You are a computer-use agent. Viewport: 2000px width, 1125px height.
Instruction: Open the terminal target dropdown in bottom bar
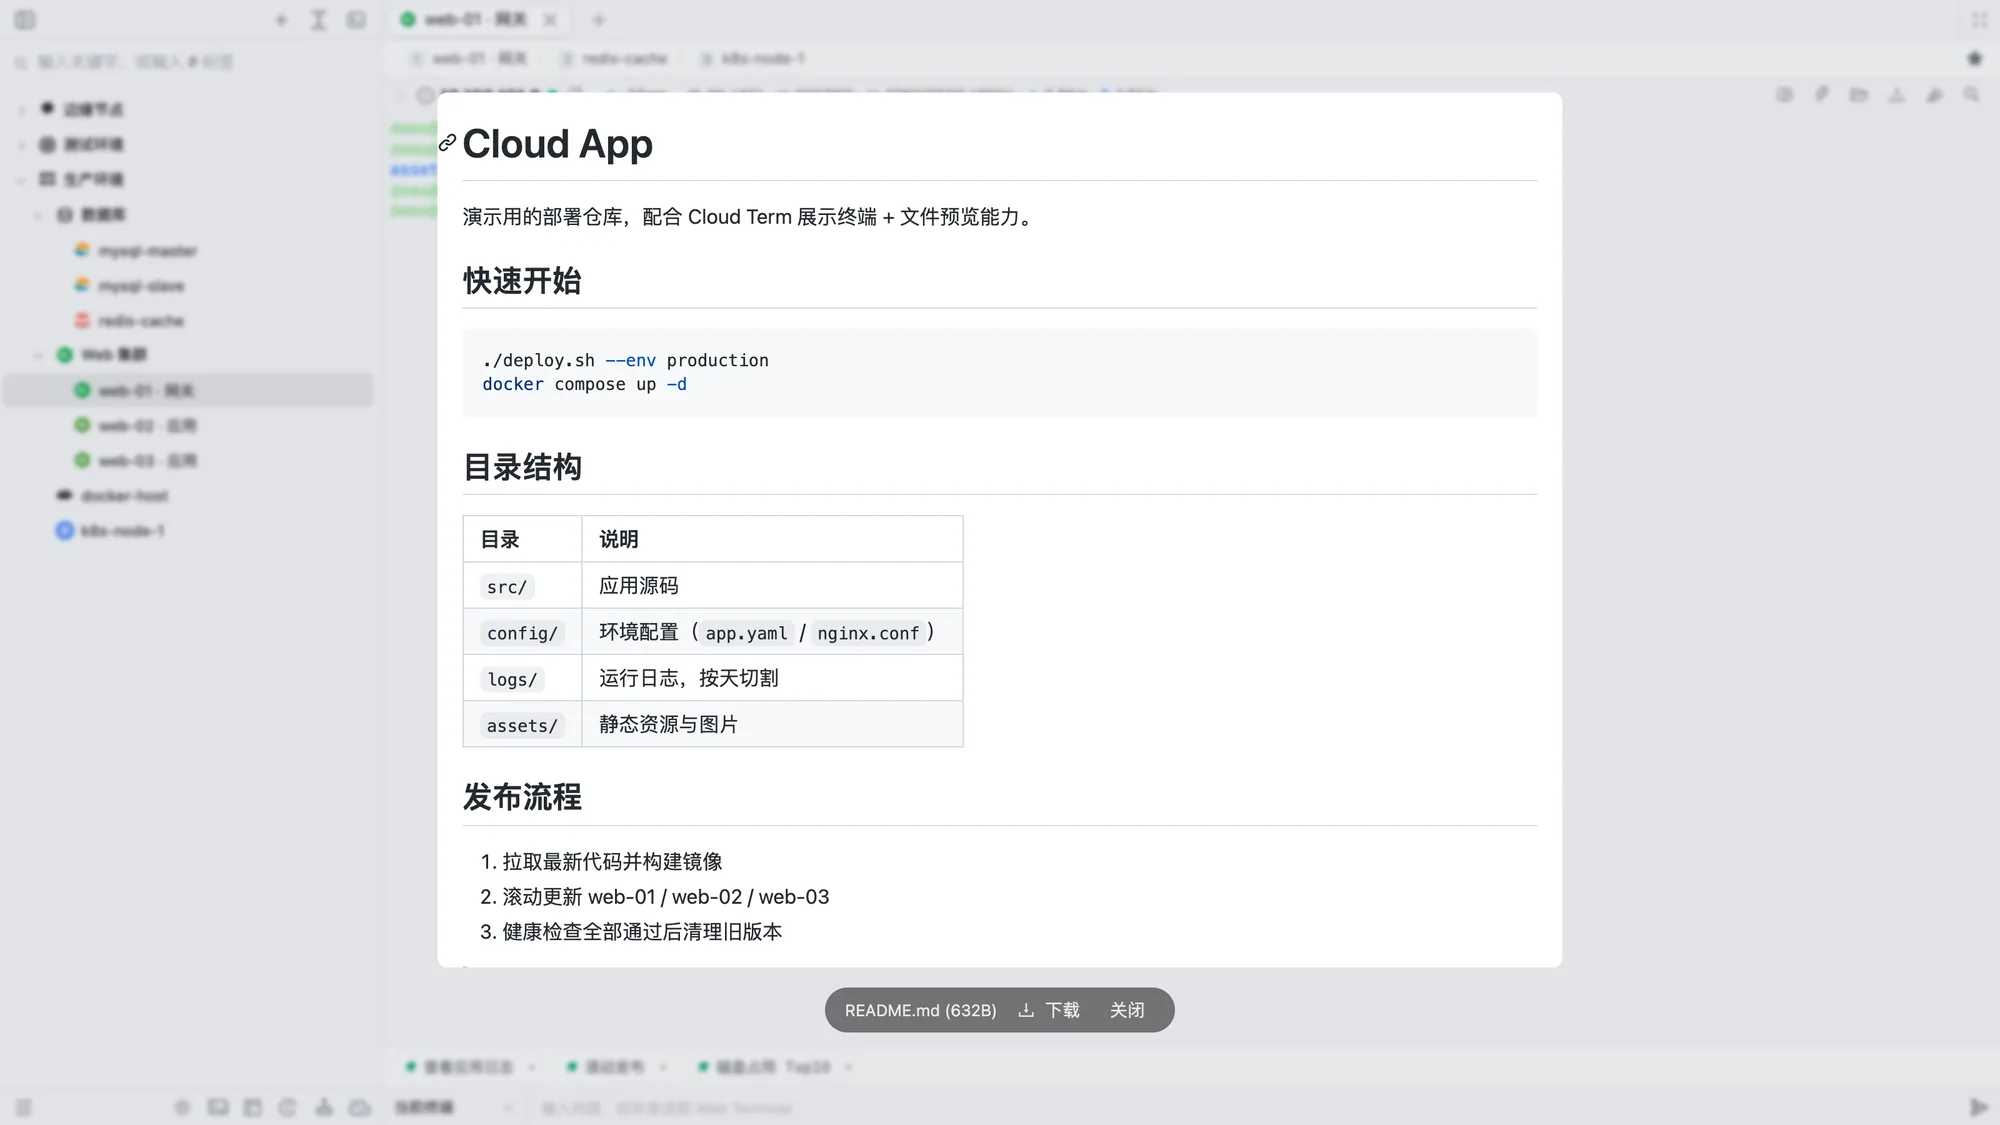coord(455,1107)
